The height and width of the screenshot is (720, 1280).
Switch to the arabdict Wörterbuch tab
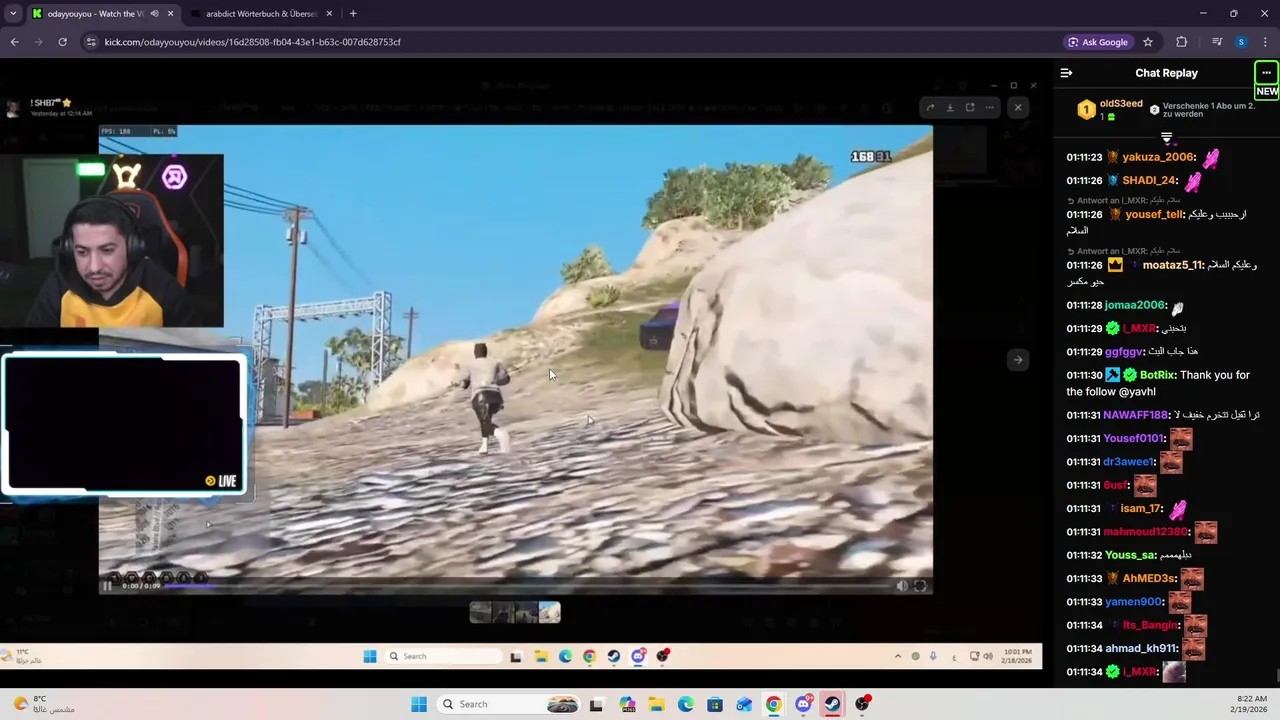pyautogui.click(x=262, y=14)
